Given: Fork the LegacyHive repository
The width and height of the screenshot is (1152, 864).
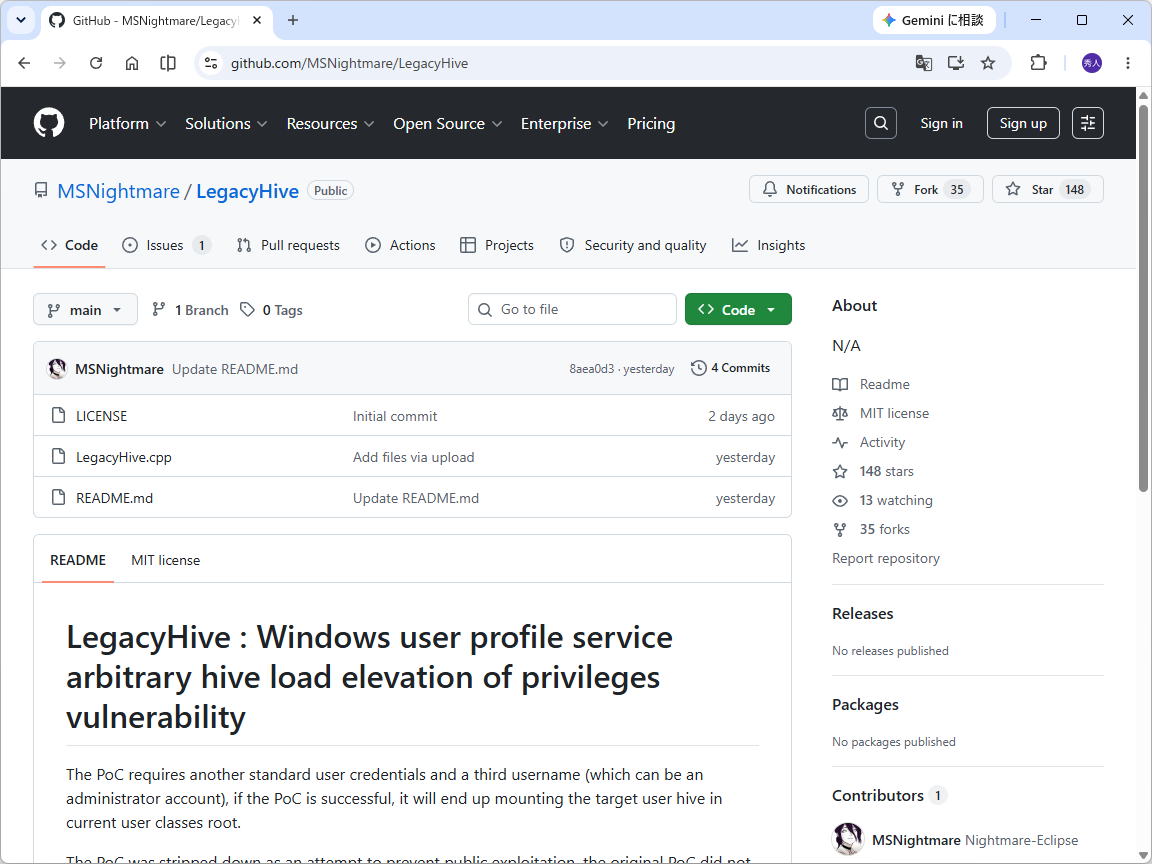Looking at the screenshot, I should tap(930, 190).
